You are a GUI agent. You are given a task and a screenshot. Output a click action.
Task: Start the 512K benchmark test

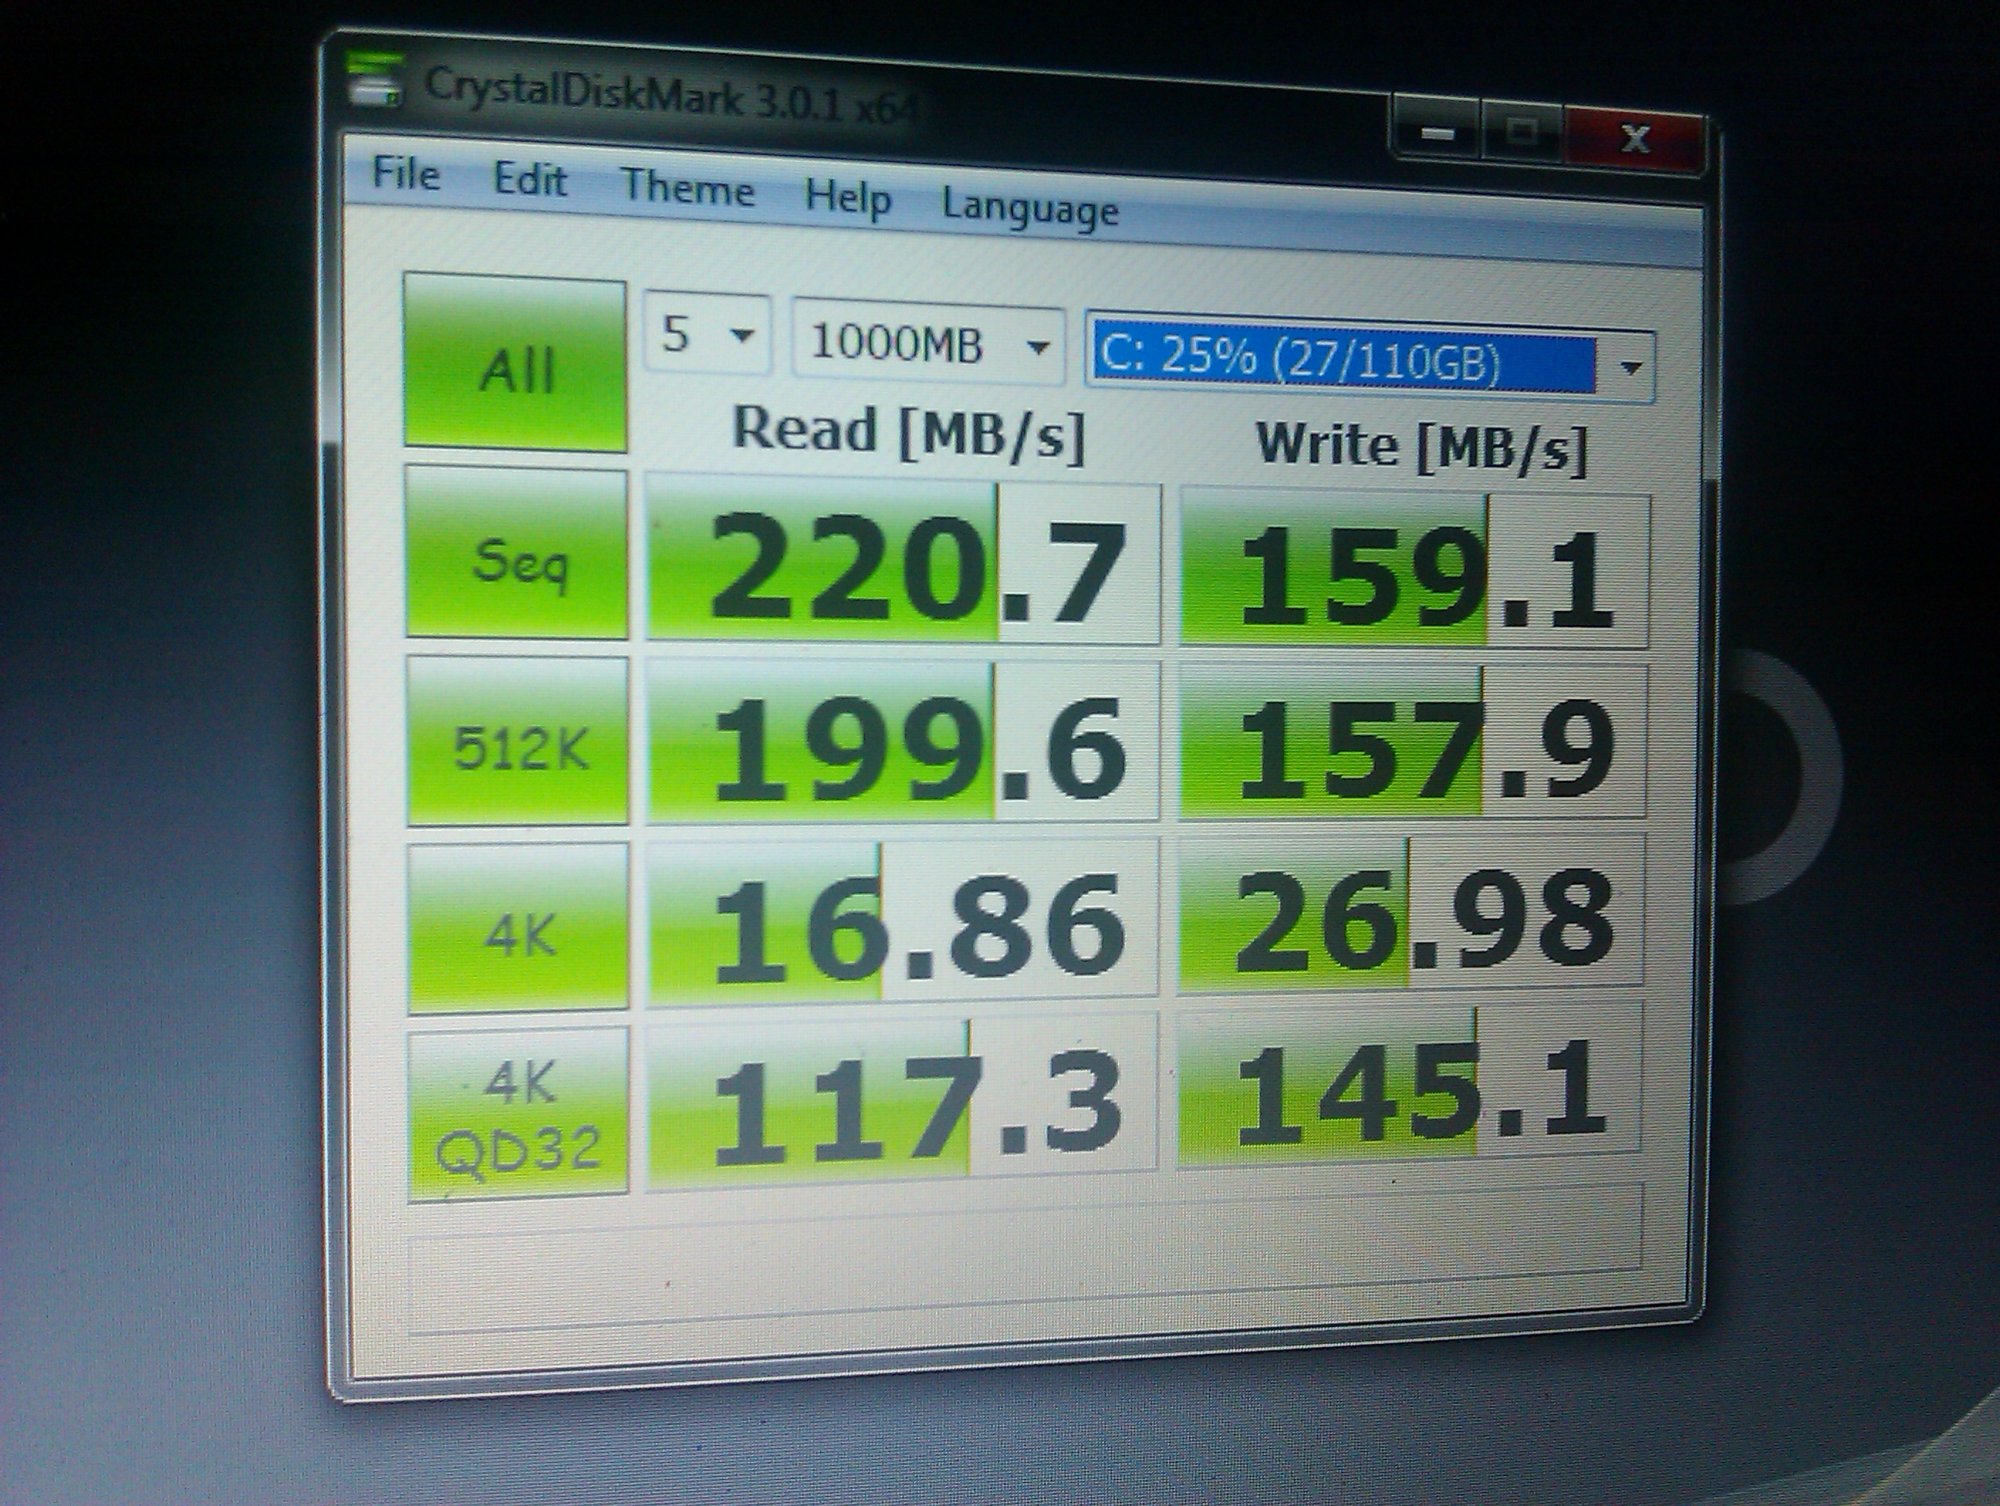coord(518,741)
